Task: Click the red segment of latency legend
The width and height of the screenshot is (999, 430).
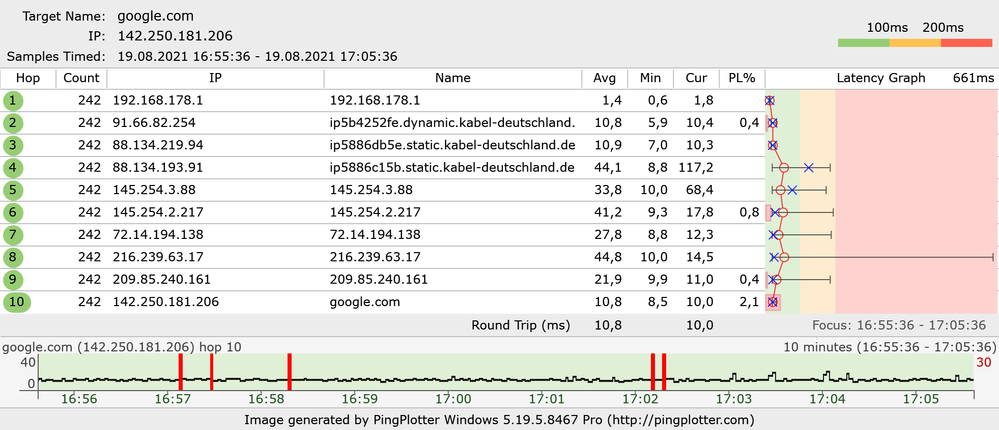Action: (x=967, y=43)
